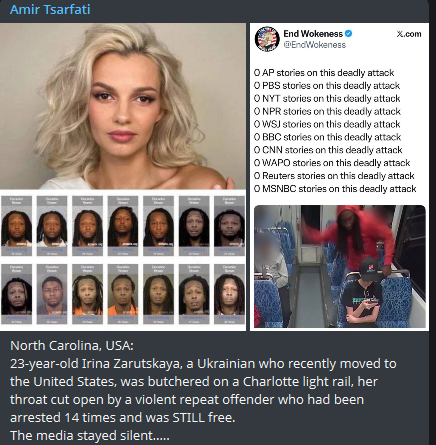Open the Amir Tsarfati sender name
Viewport: 436px width, 445px height.
click(50, 9)
